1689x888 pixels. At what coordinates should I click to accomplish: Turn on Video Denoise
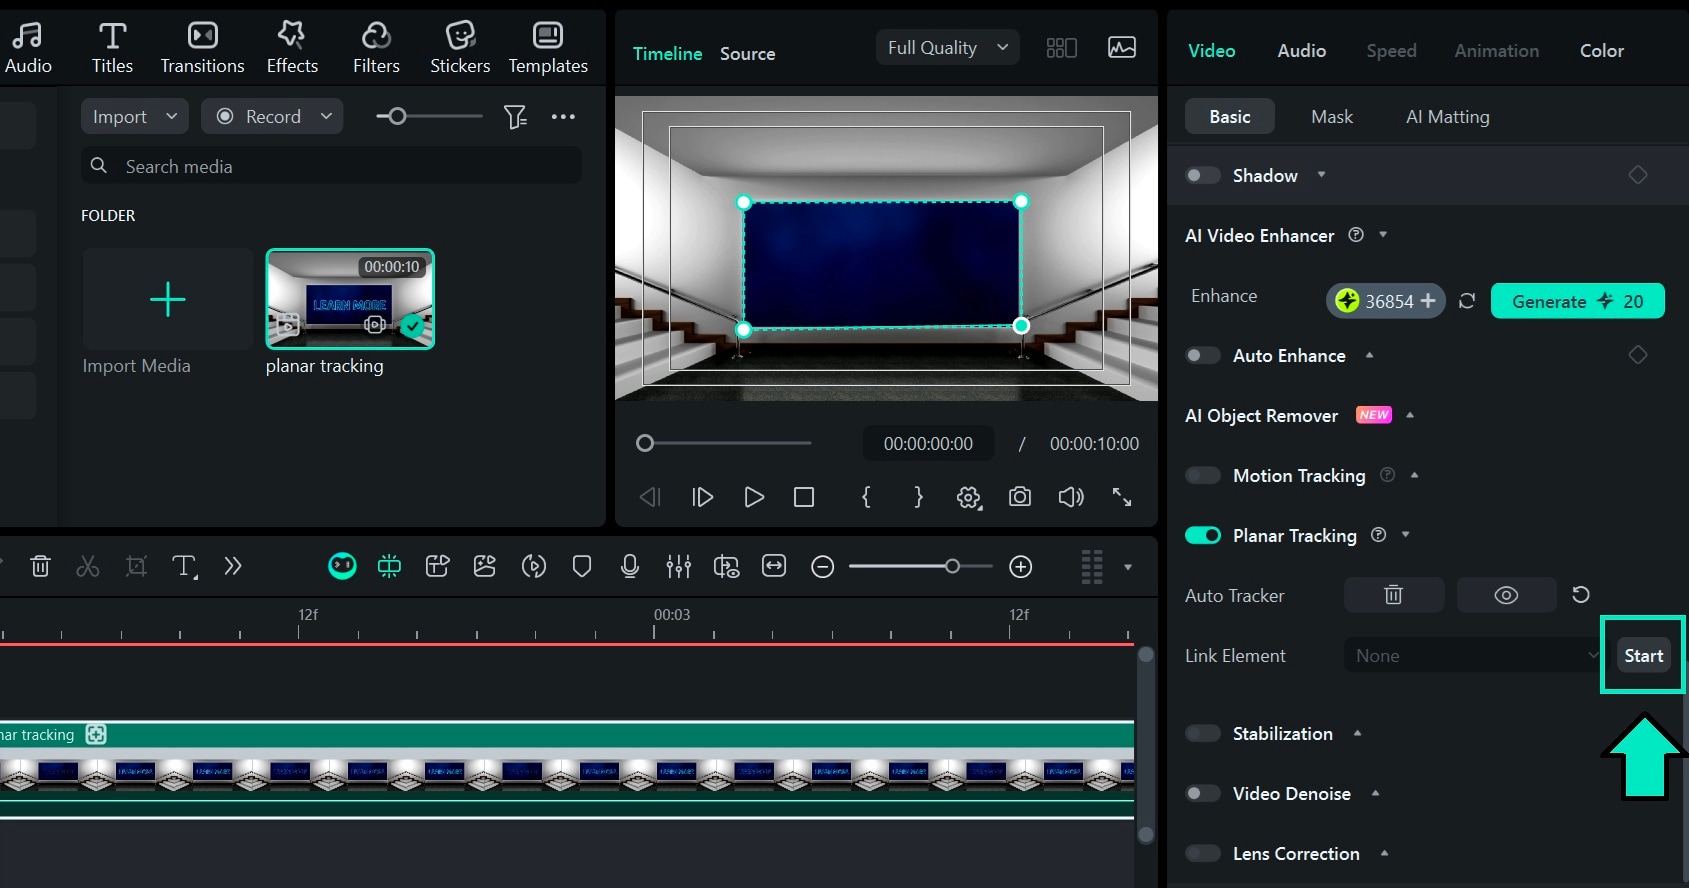[x=1202, y=793]
